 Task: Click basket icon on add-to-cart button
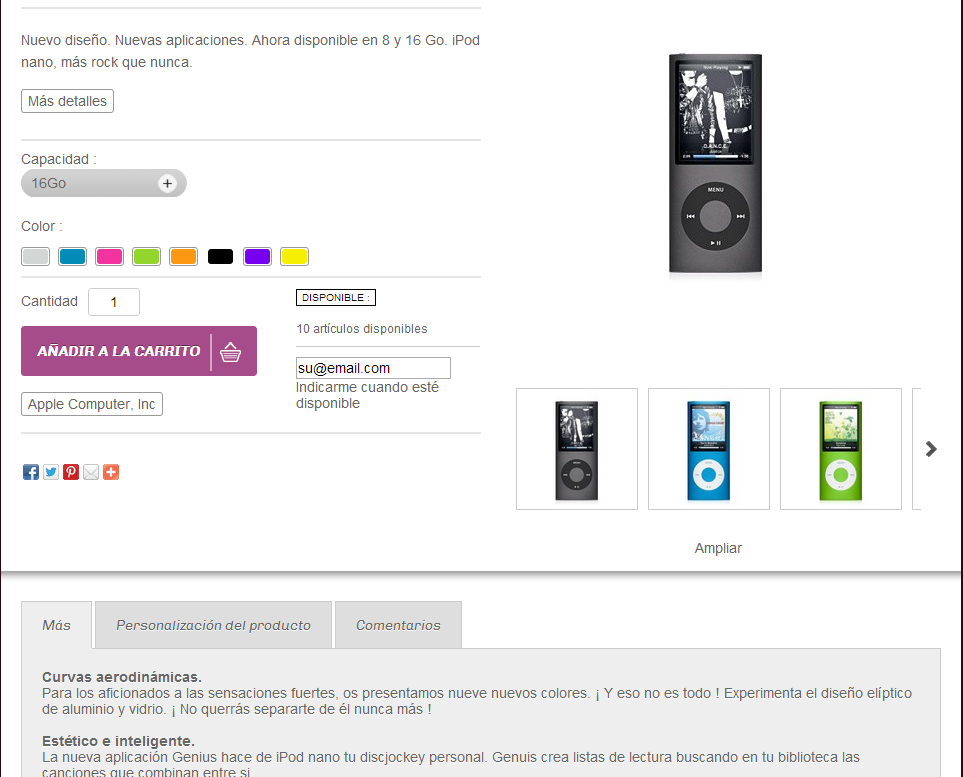click(x=230, y=352)
